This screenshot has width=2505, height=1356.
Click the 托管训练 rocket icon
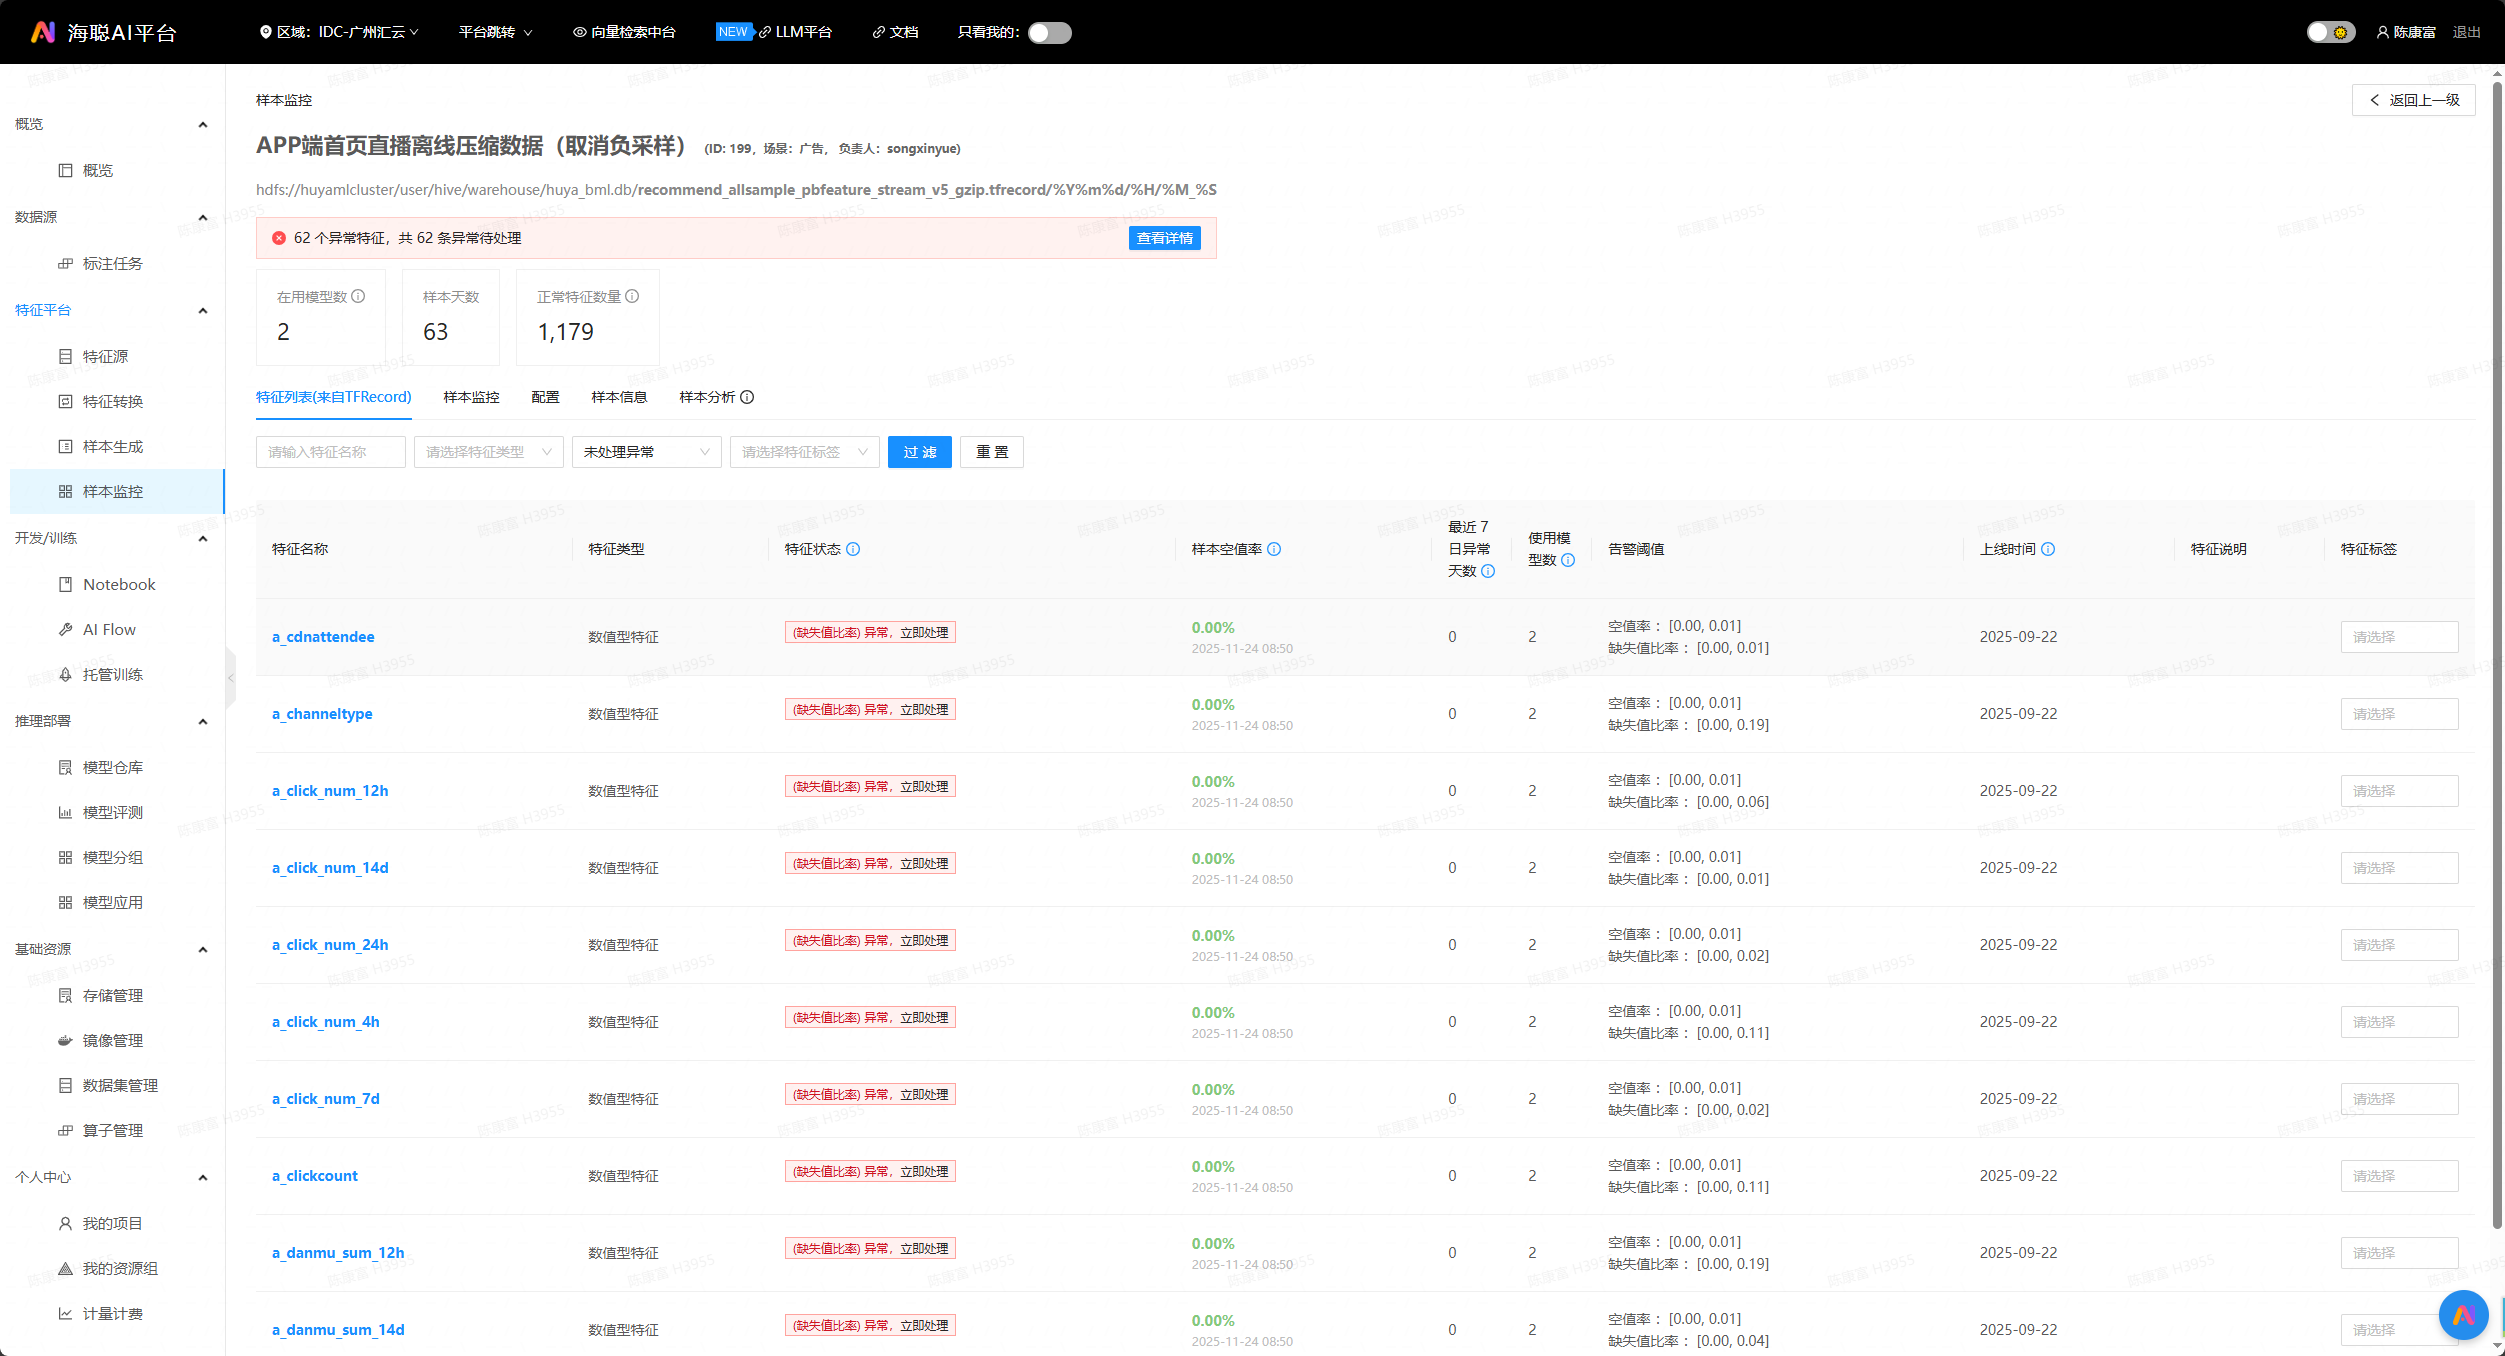[65, 674]
